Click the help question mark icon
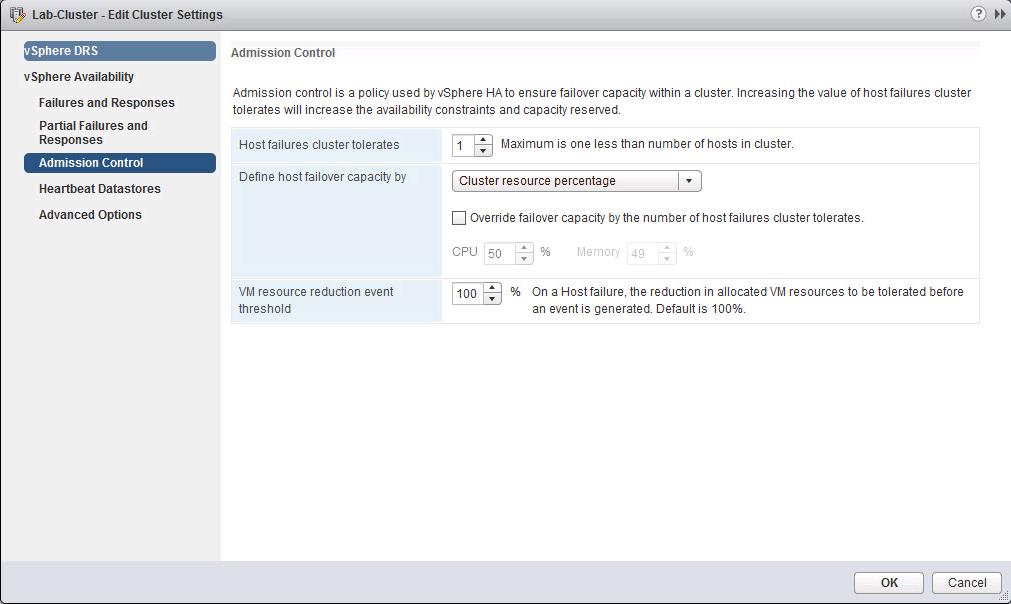Screen dimensions: 1011x604 [977, 14]
